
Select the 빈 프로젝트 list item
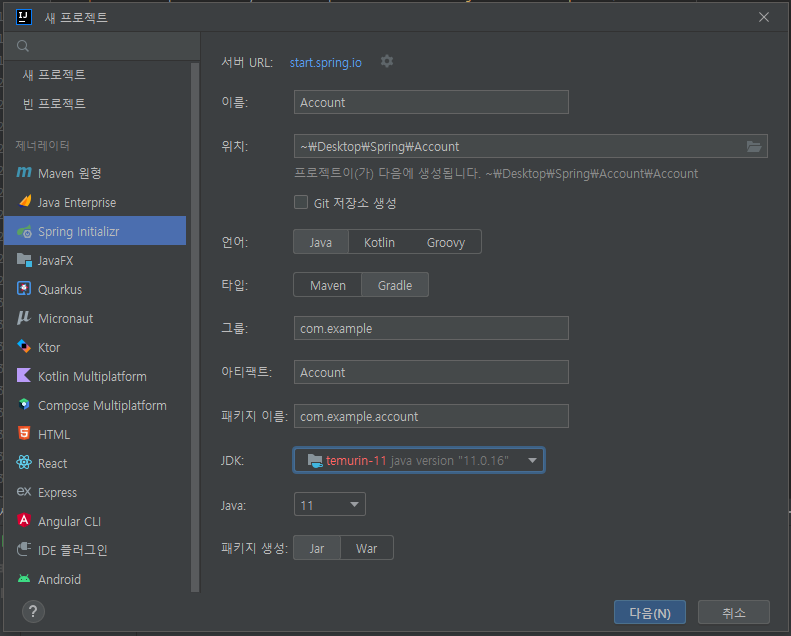[x=54, y=104]
